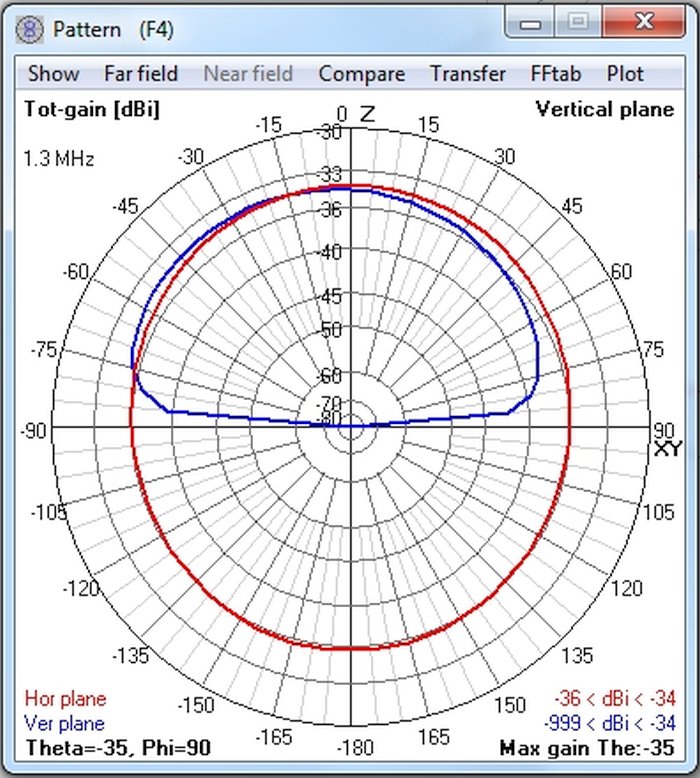Open the FFtab menu
The image size is (700, 778).
pos(556,74)
